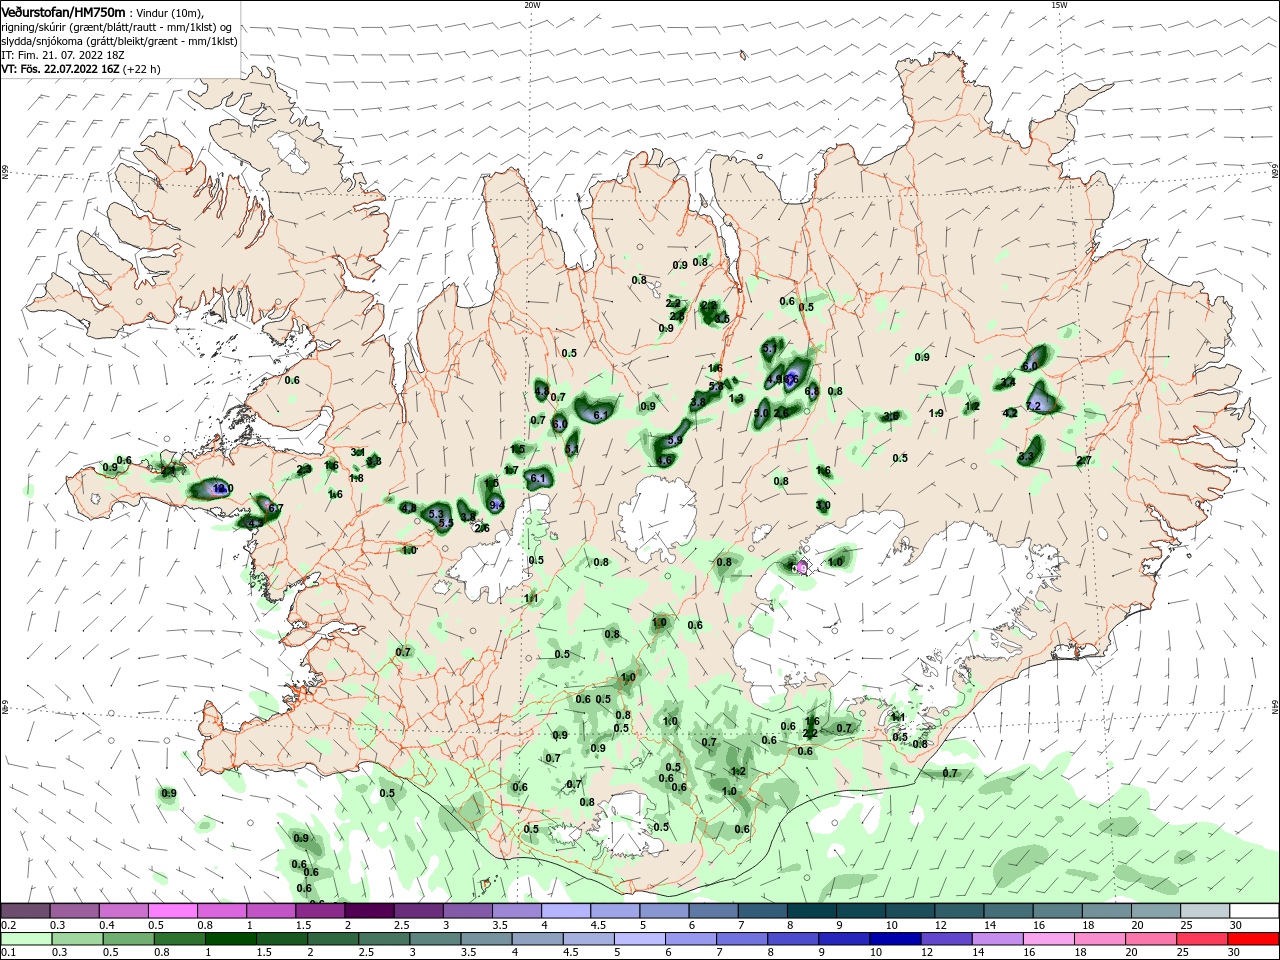The width and height of the screenshot is (1280, 960).
Task: Select the 'IT: Fim. 21. 07. 2022 18Z' line
Action: click(x=61, y=55)
